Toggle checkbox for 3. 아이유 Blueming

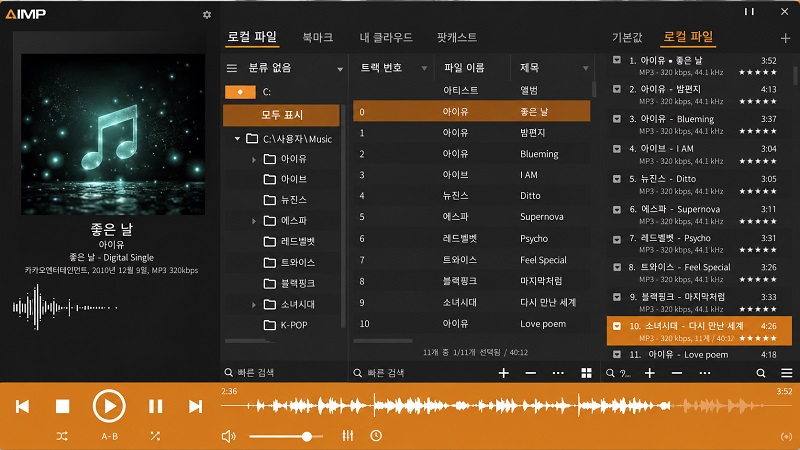coord(617,119)
